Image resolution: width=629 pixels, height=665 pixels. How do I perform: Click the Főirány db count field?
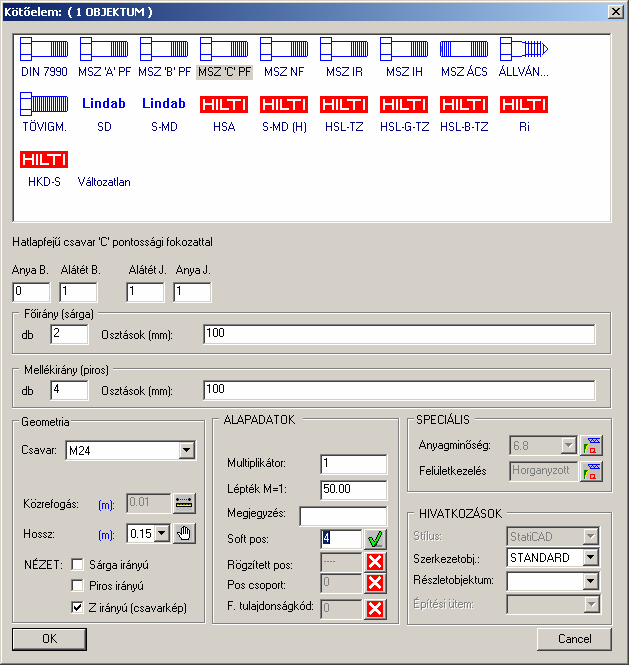[70, 334]
